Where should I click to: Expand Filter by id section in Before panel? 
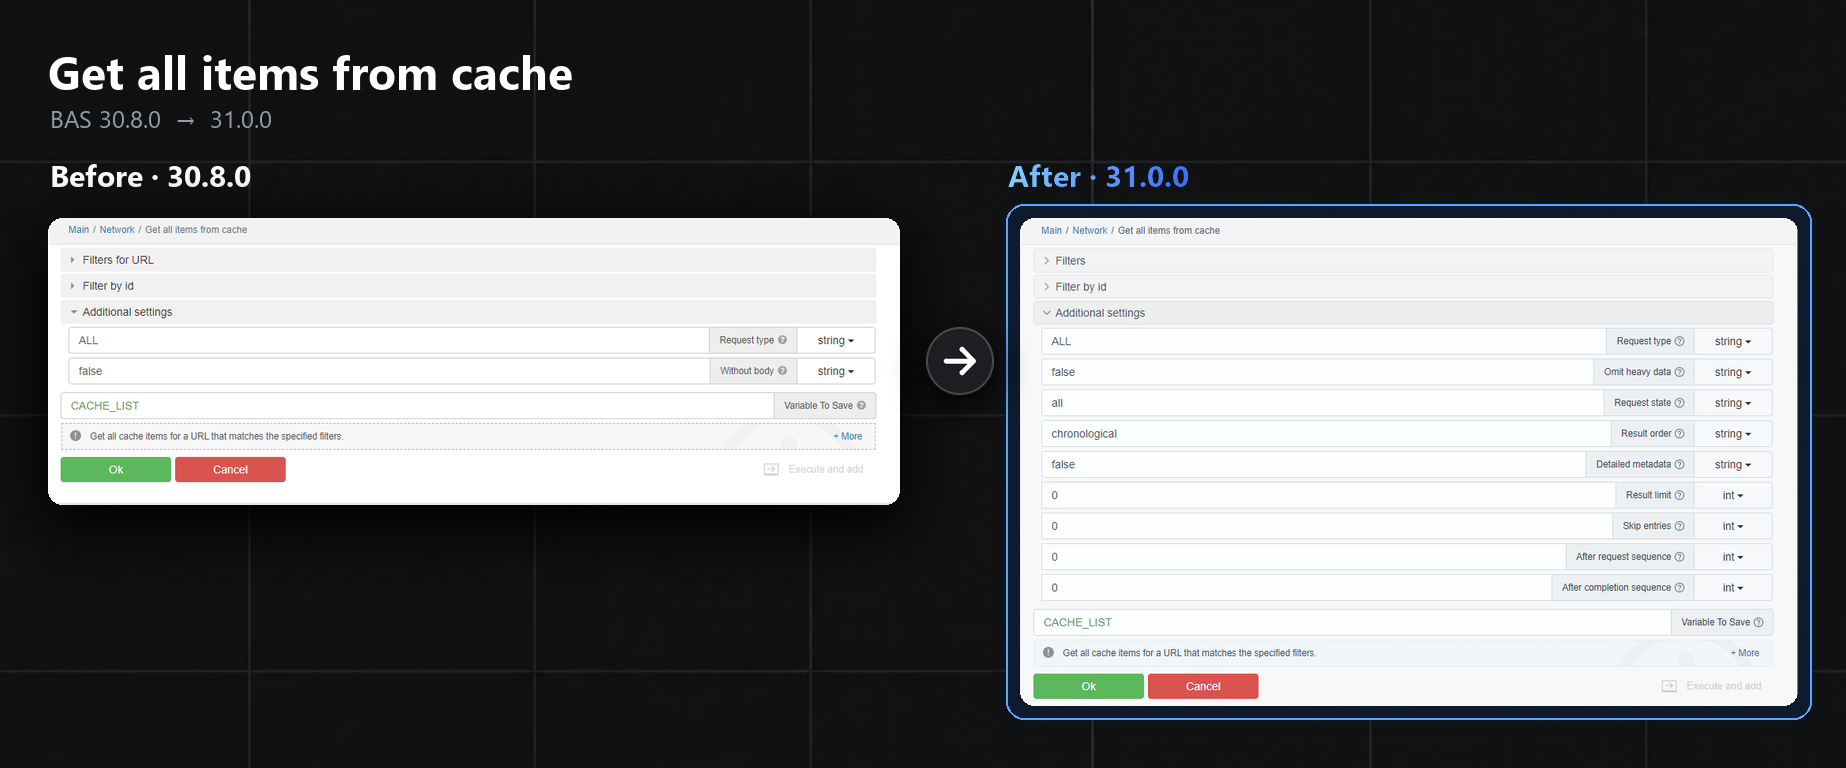[x=468, y=286]
